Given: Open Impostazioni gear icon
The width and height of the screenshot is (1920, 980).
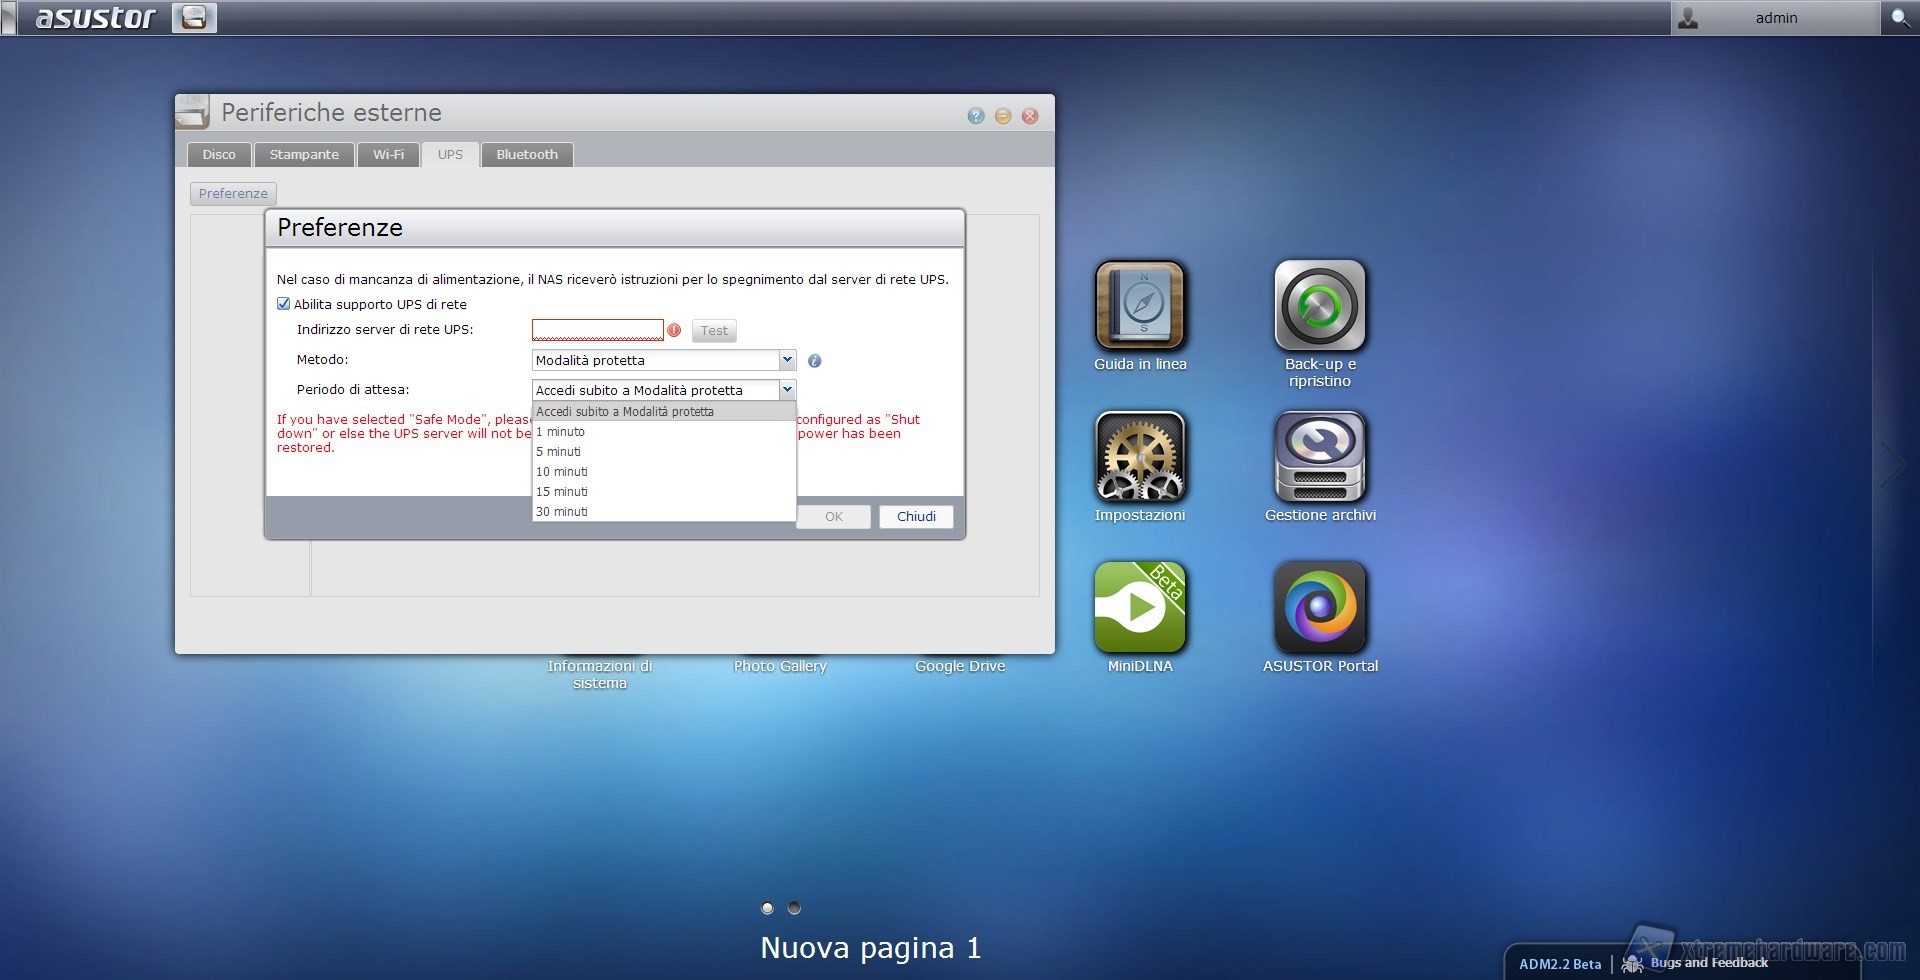Looking at the screenshot, I should pos(1140,456).
